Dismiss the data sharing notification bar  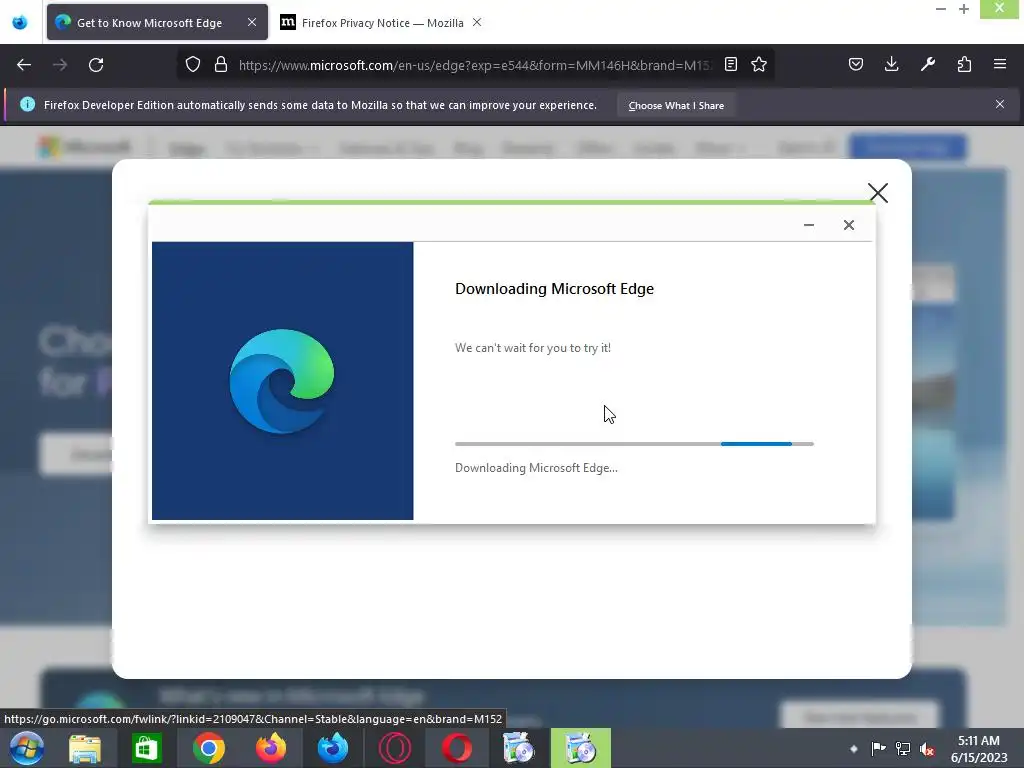coord(1000,104)
